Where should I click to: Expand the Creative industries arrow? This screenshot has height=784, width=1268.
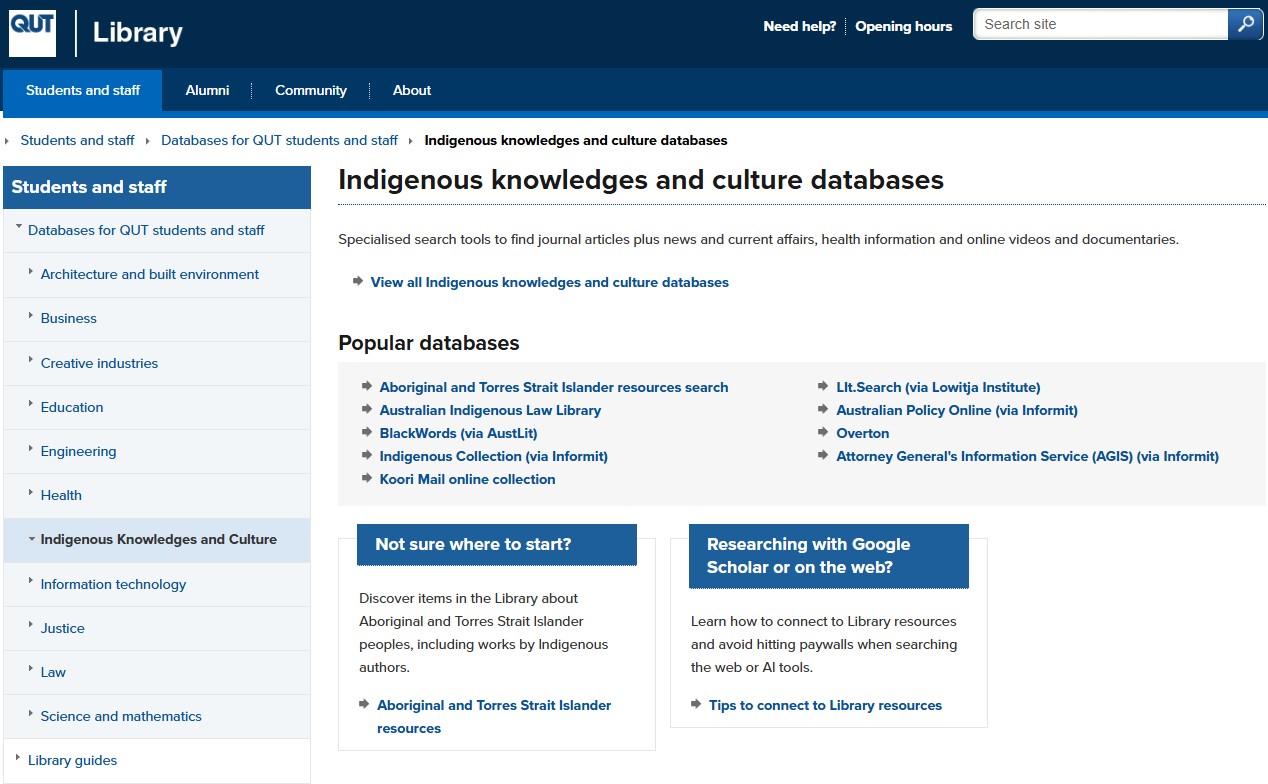[x=31, y=361]
